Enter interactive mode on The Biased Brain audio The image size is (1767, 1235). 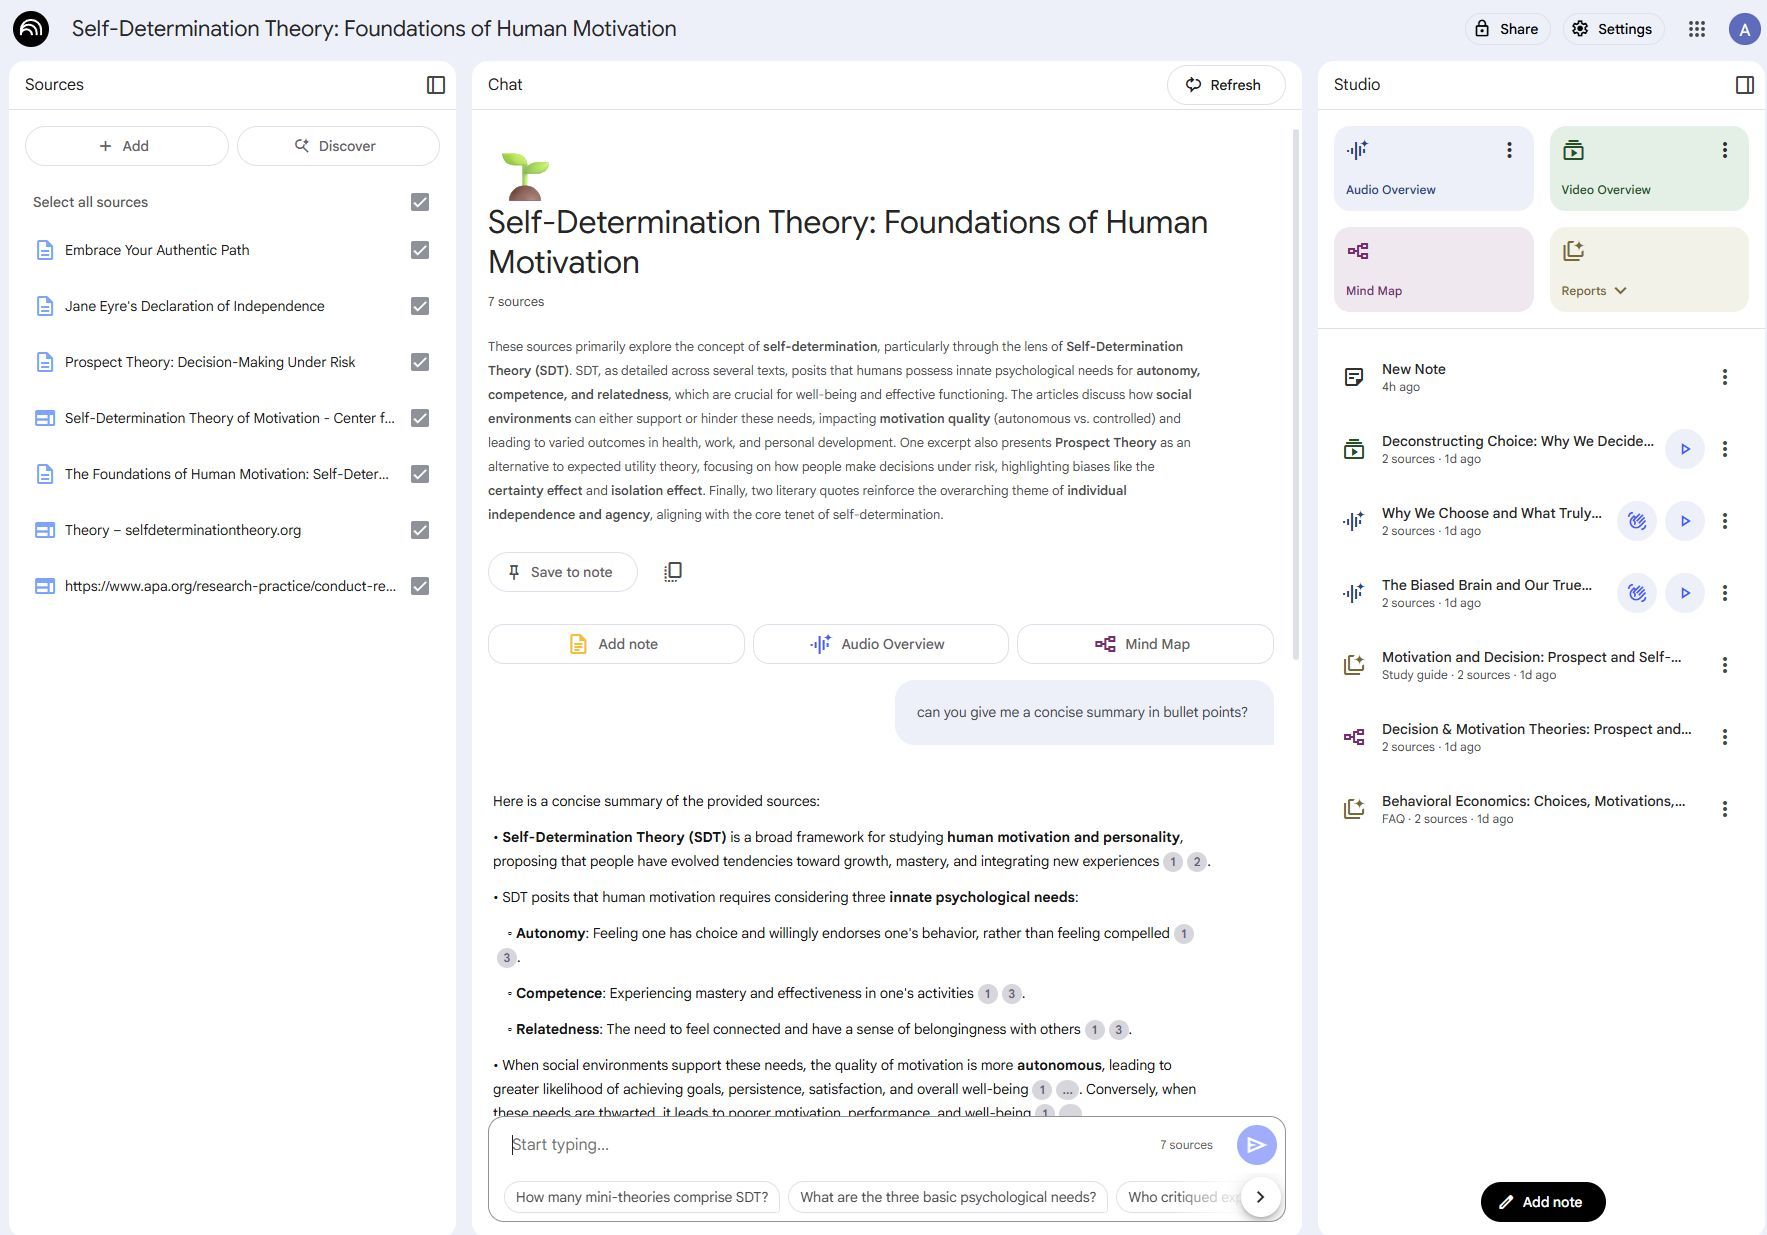click(x=1636, y=592)
